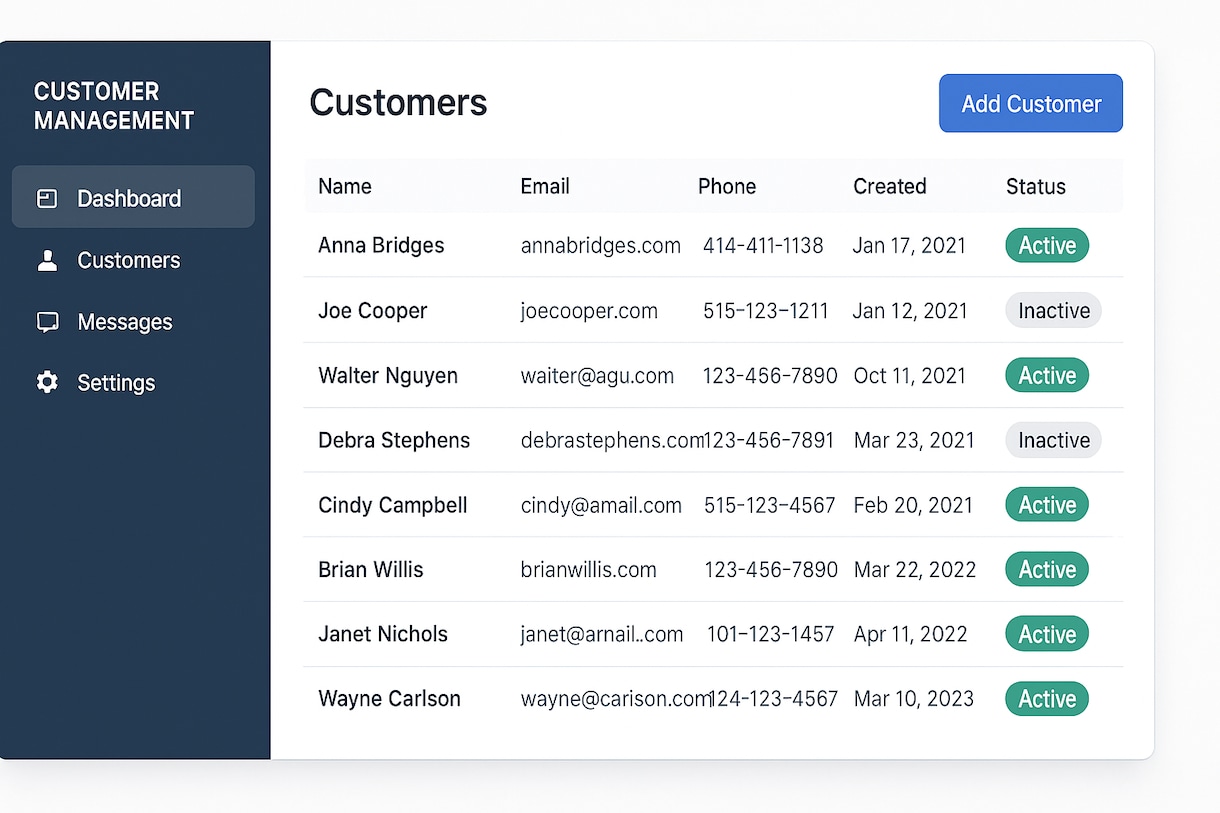Open the Dashboard menu item
The height and width of the screenshot is (813, 1220).
point(133,197)
